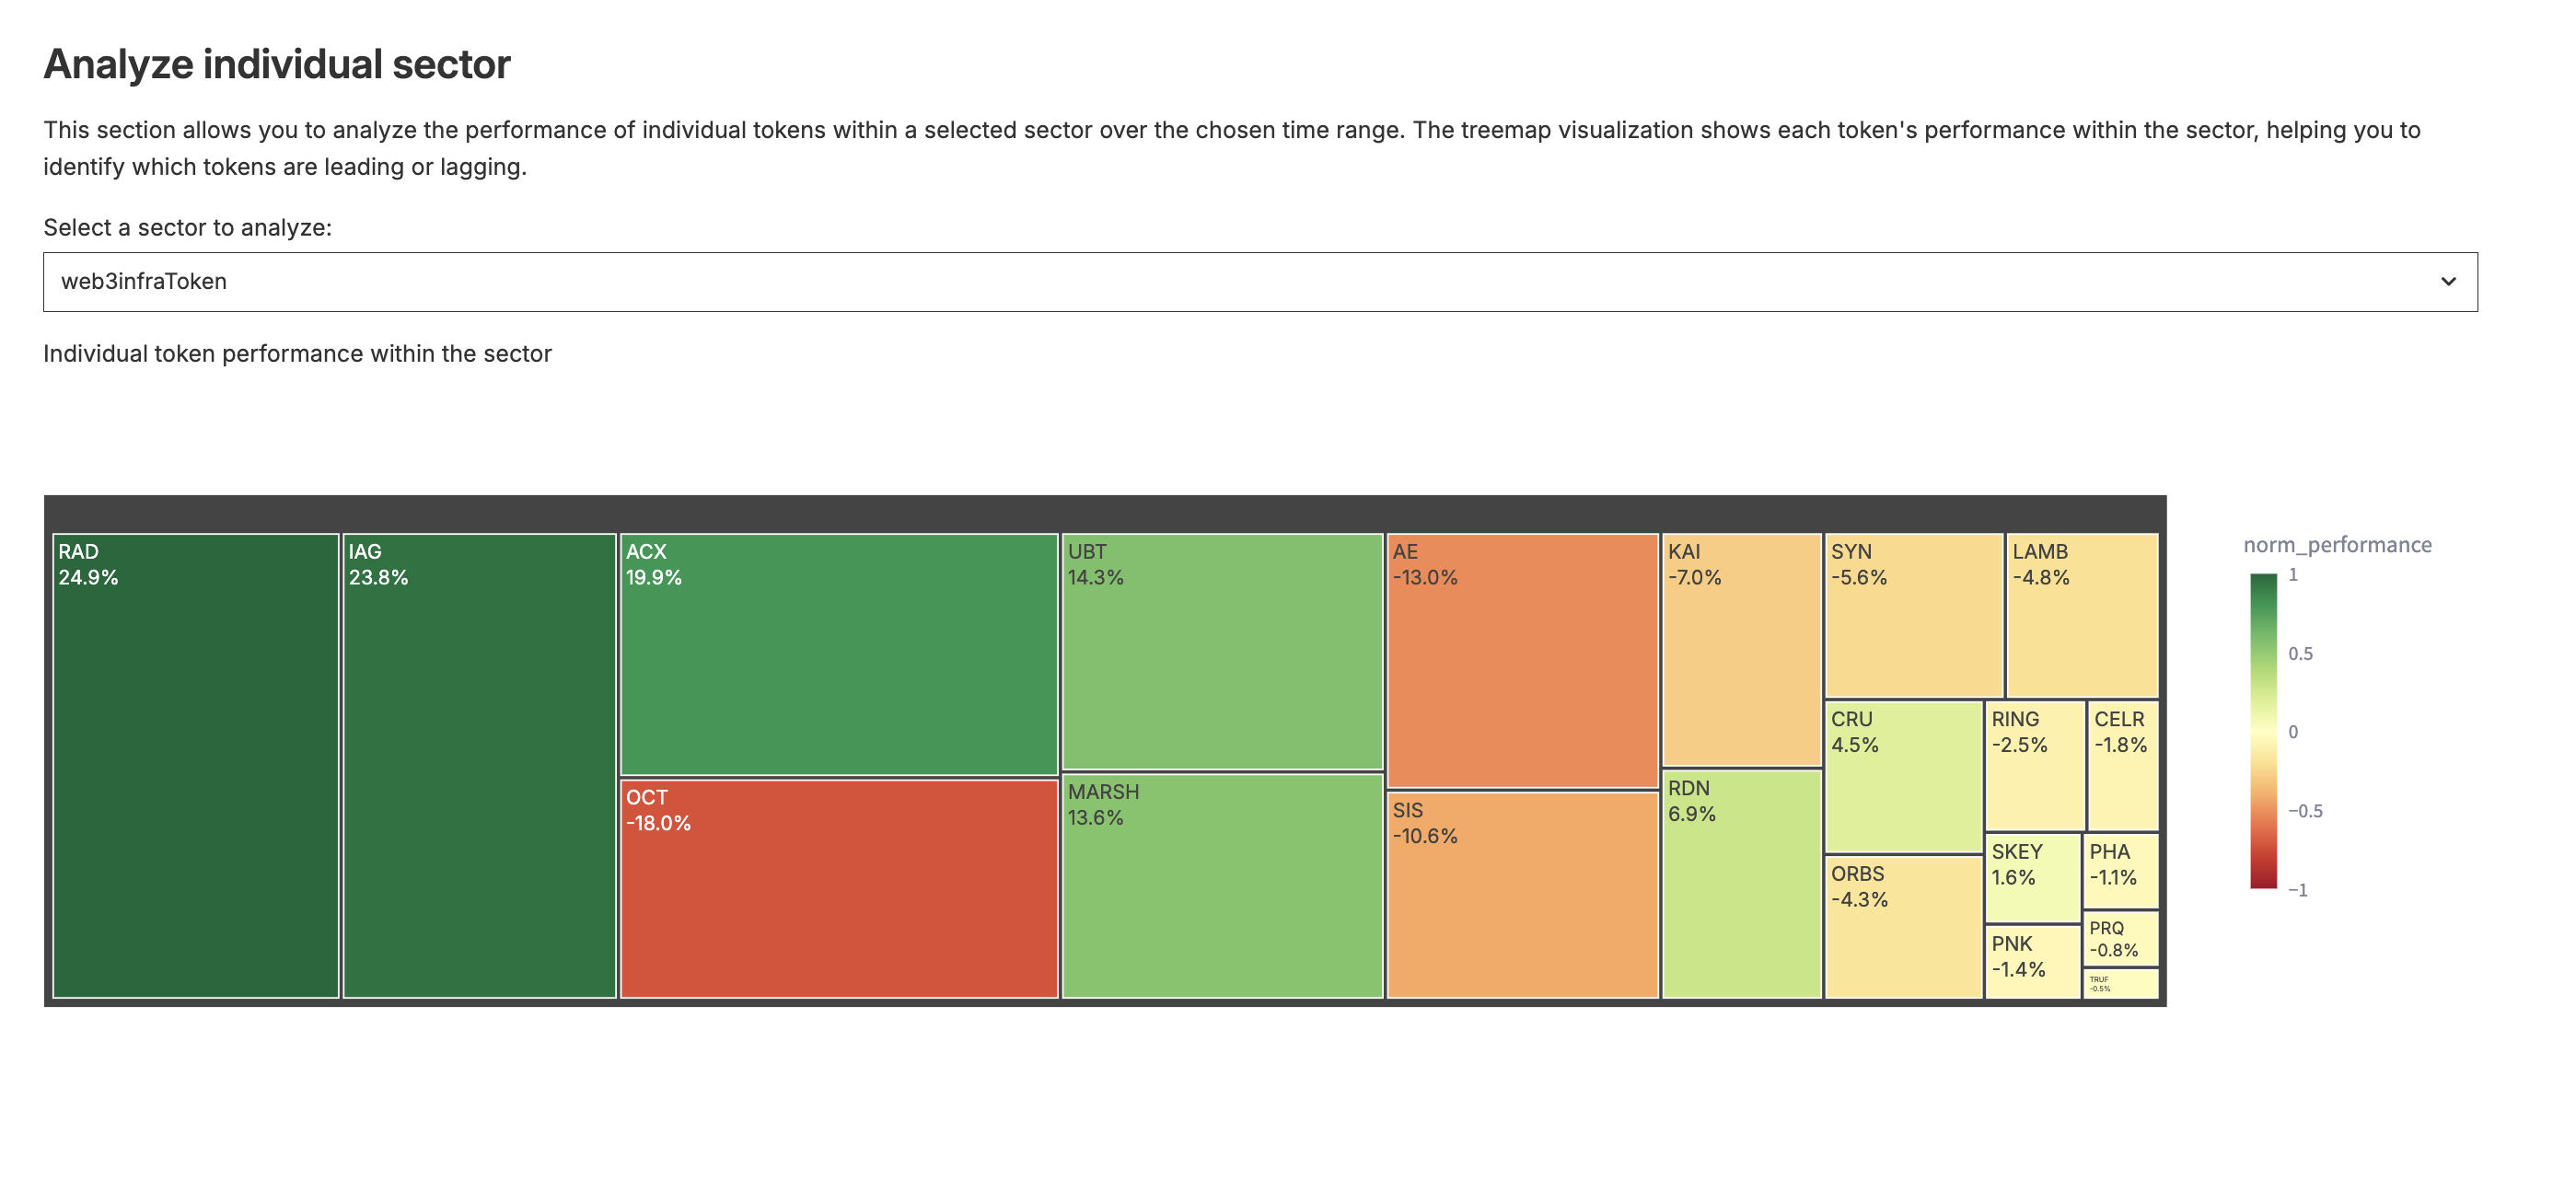This screenshot has height=1180, width=2576.
Task: Click the AE -13.0% orange tile
Action: pyautogui.click(x=1522, y=661)
